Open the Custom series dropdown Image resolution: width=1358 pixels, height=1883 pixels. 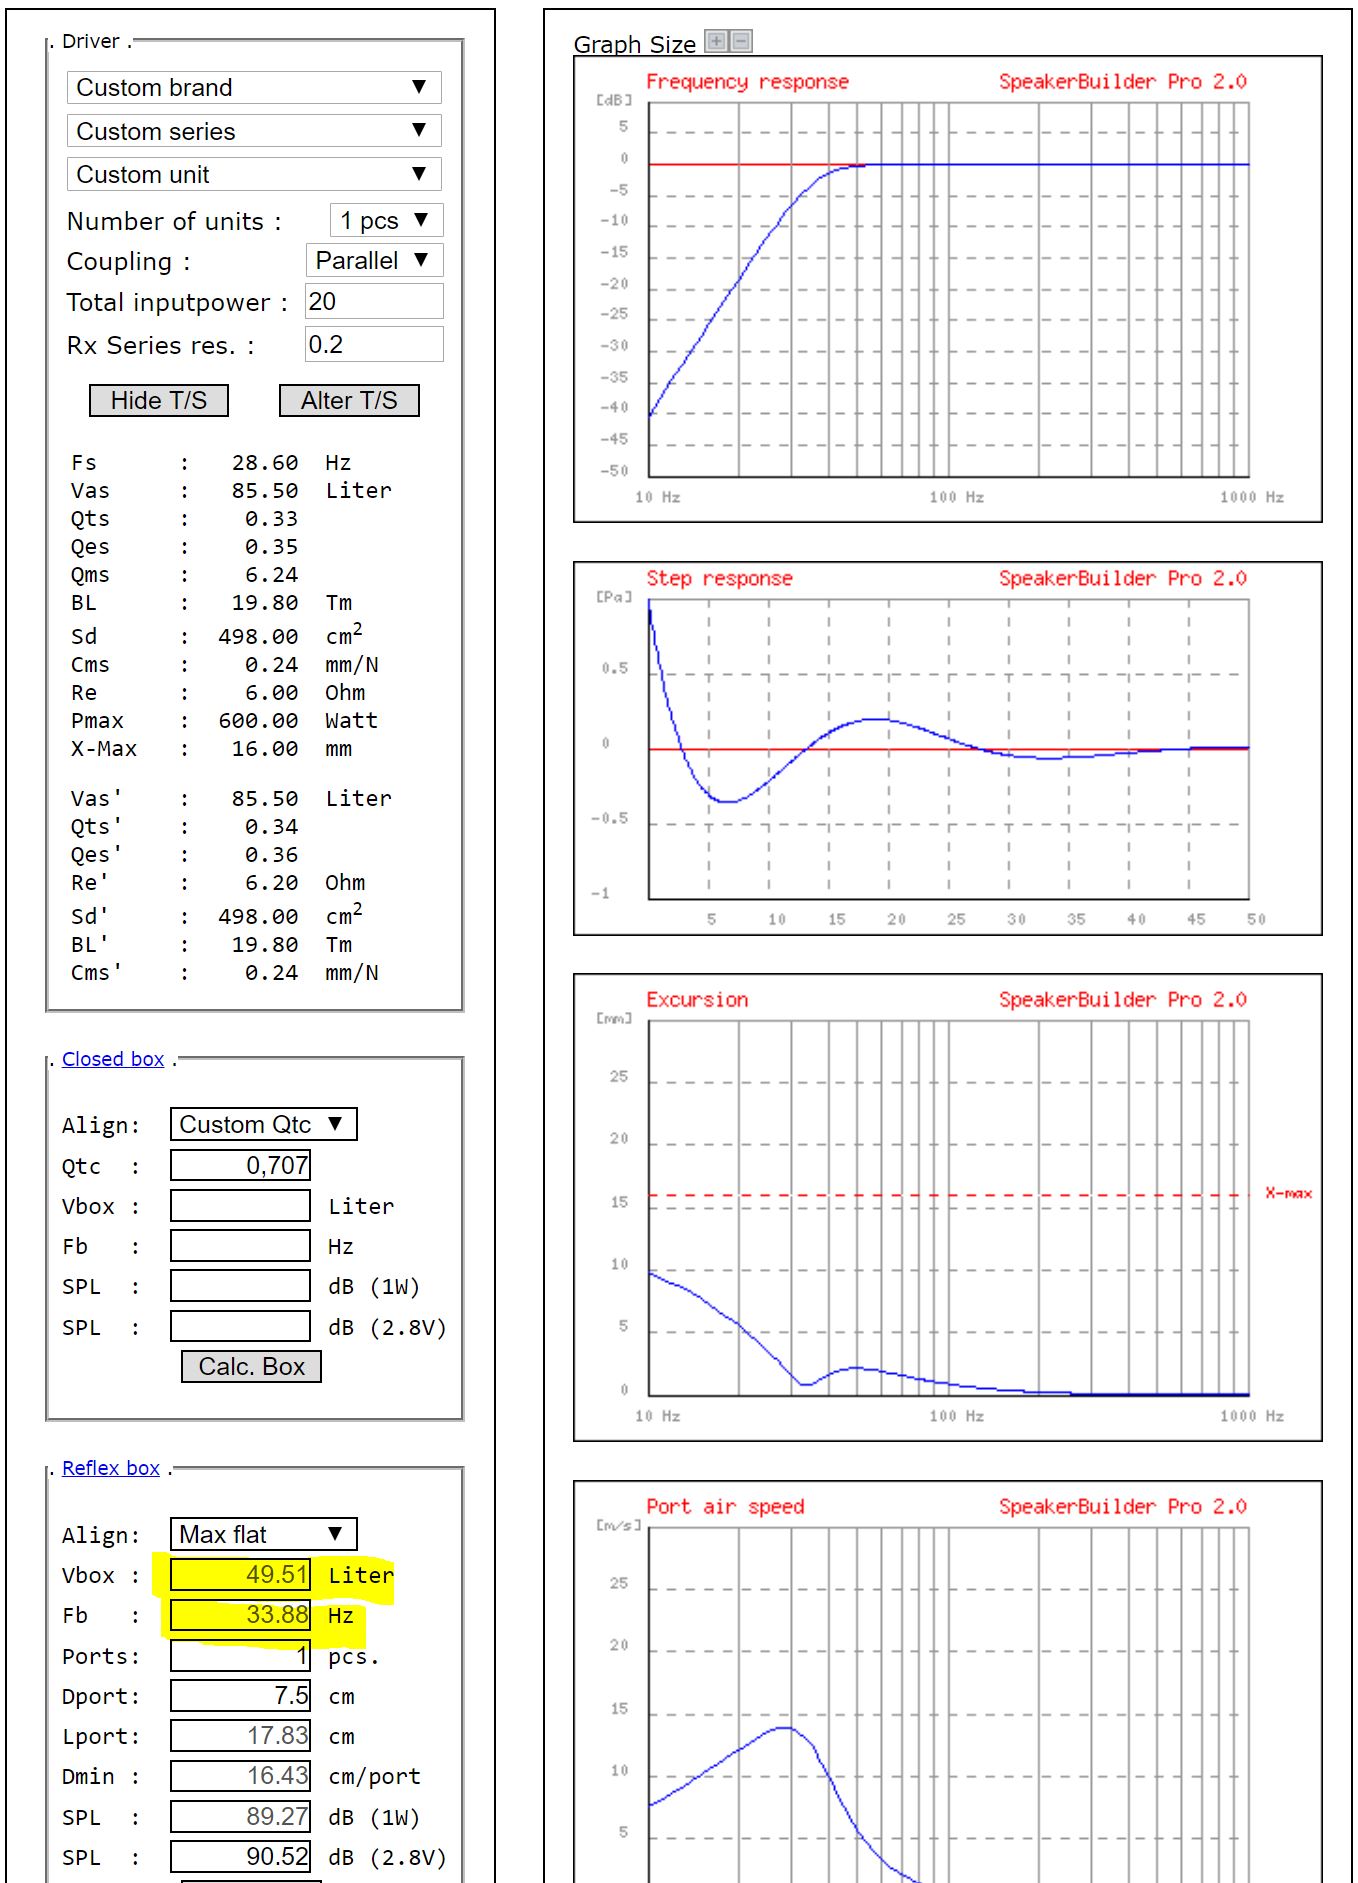[x=254, y=131]
